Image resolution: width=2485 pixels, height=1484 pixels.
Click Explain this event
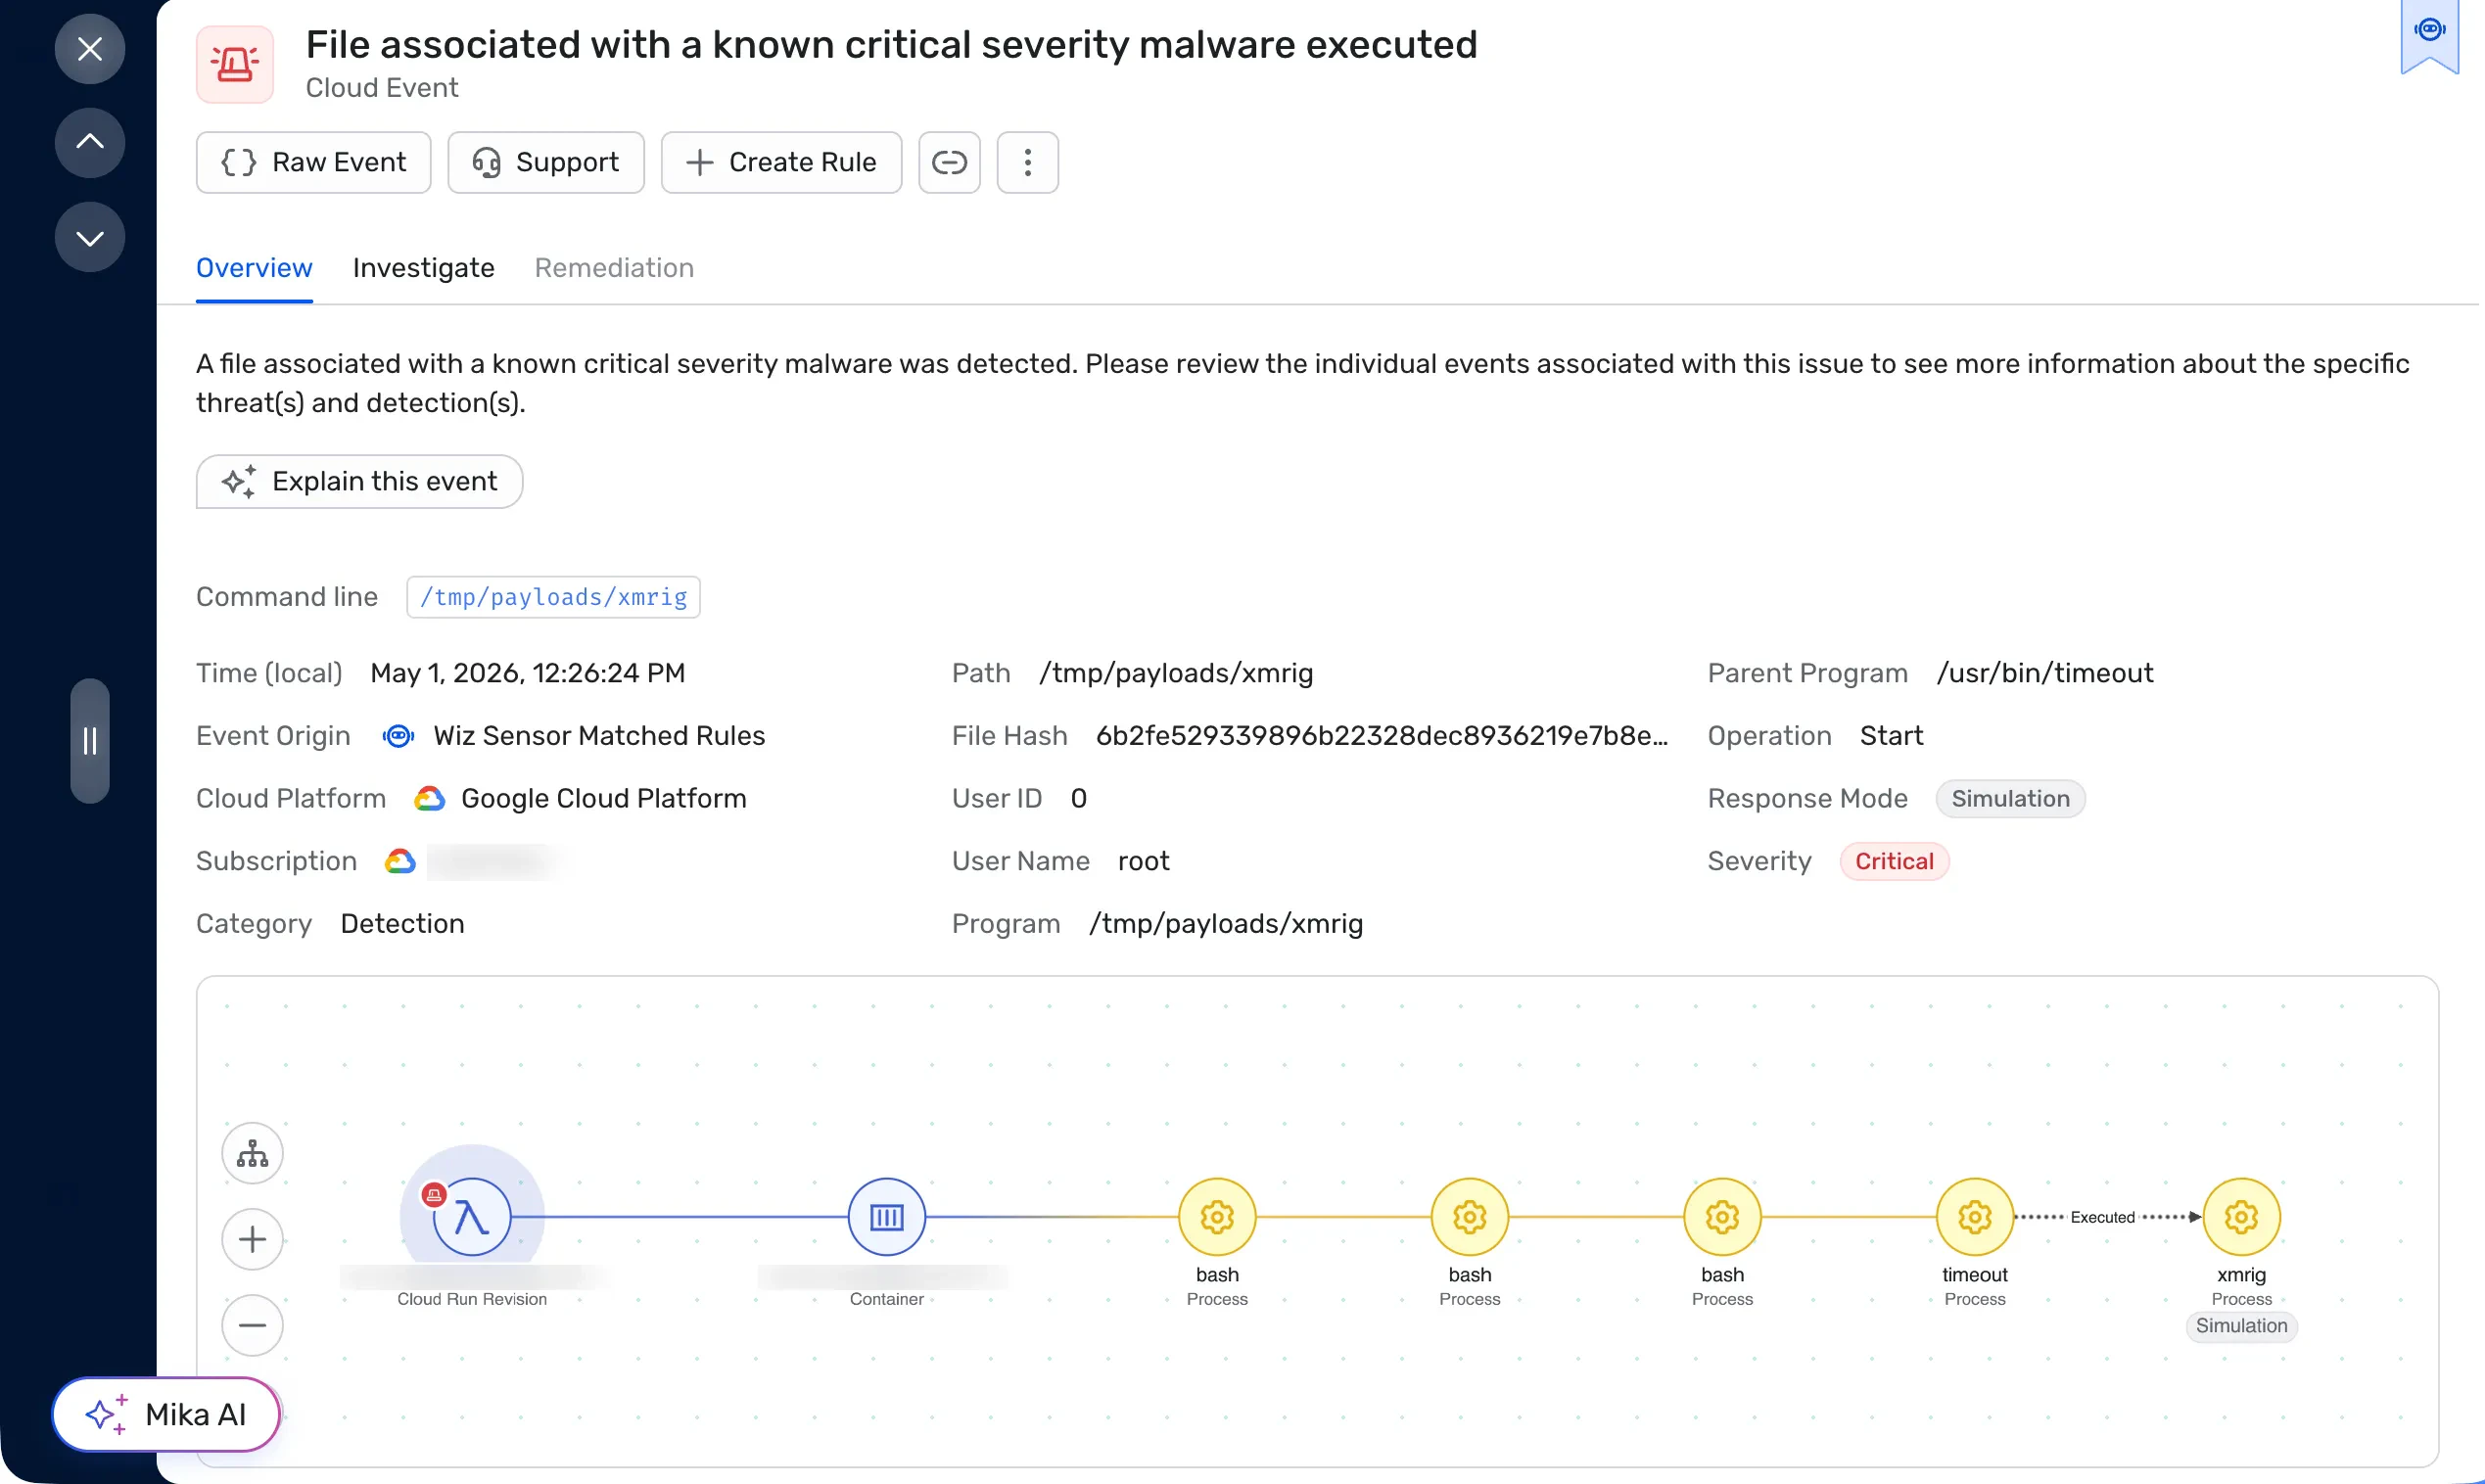click(359, 481)
